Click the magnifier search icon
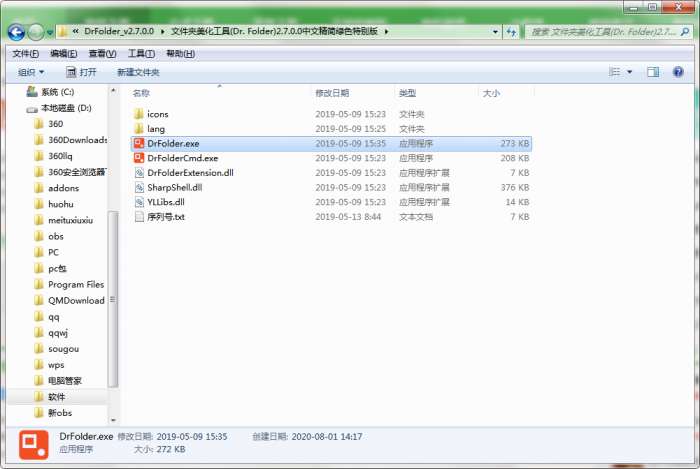The width and height of the screenshot is (700, 469). point(685,32)
